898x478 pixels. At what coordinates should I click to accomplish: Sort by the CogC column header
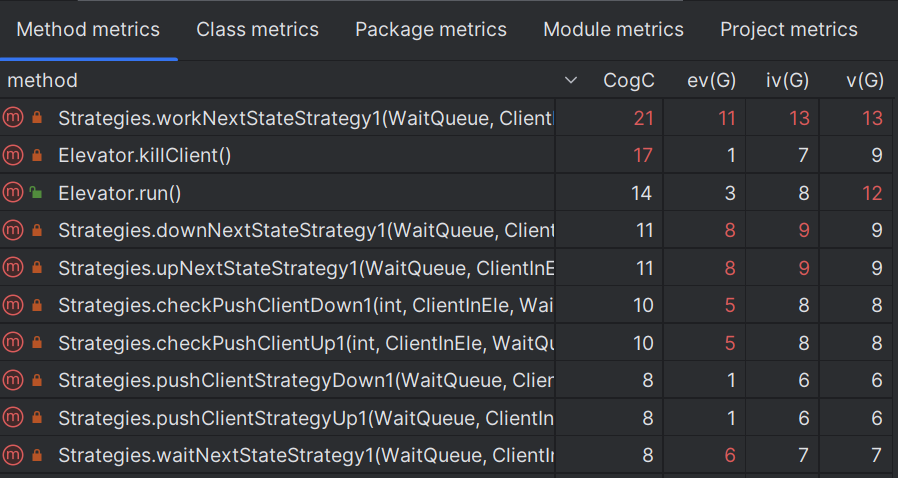(628, 80)
